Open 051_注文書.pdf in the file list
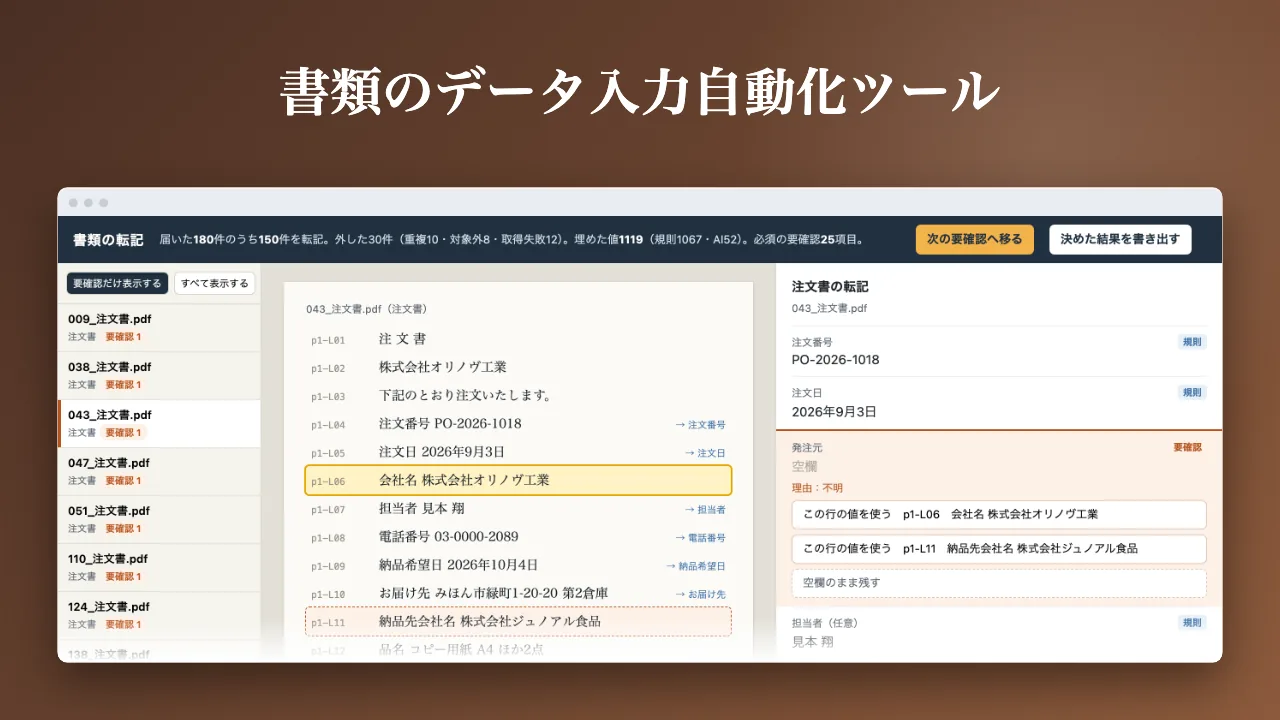The height and width of the screenshot is (720, 1280). pyautogui.click(x=159, y=520)
